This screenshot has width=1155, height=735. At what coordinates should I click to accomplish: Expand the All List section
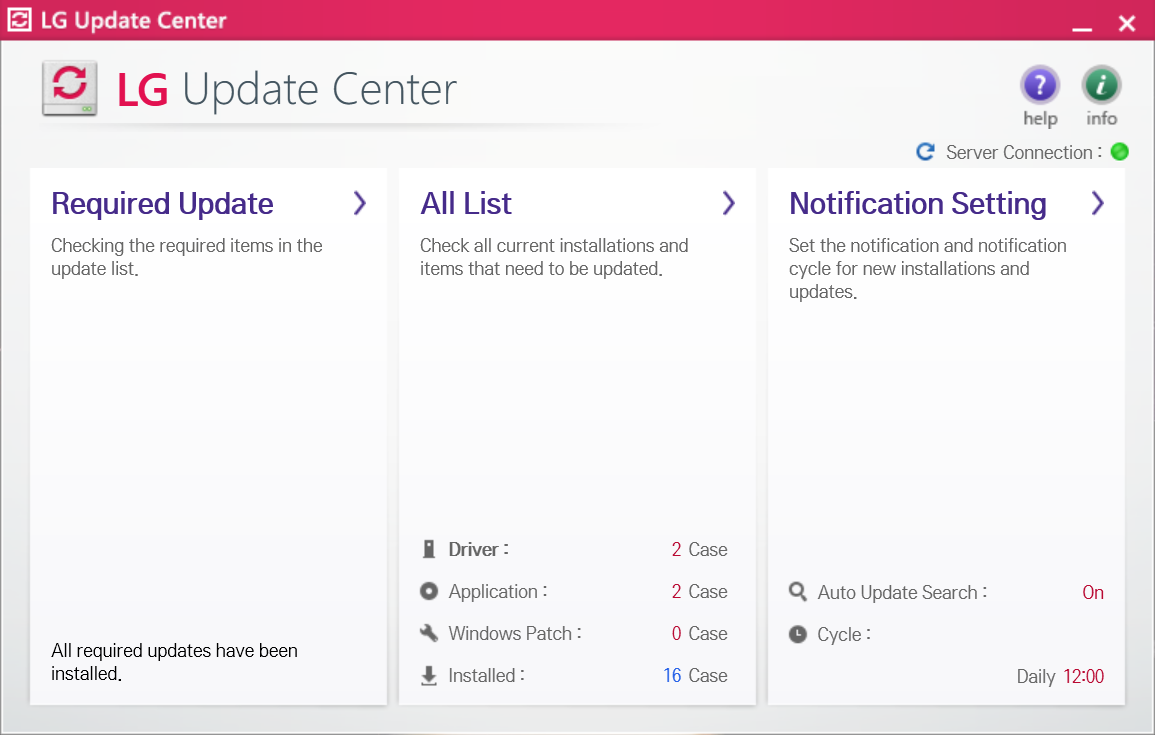tap(729, 203)
